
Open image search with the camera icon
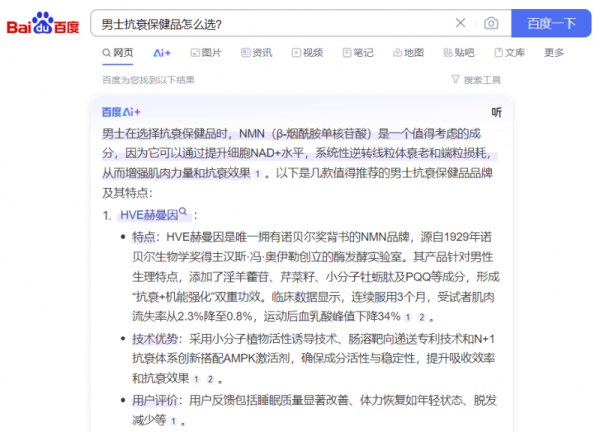tap(491, 23)
